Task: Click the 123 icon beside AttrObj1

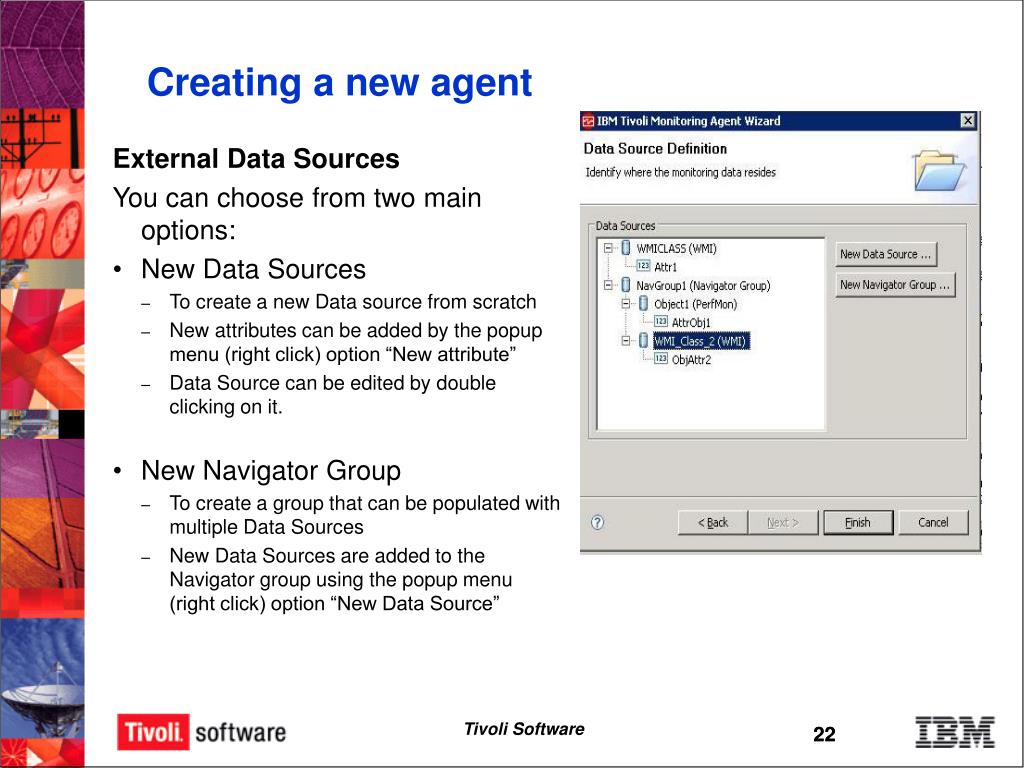Action: tap(661, 321)
